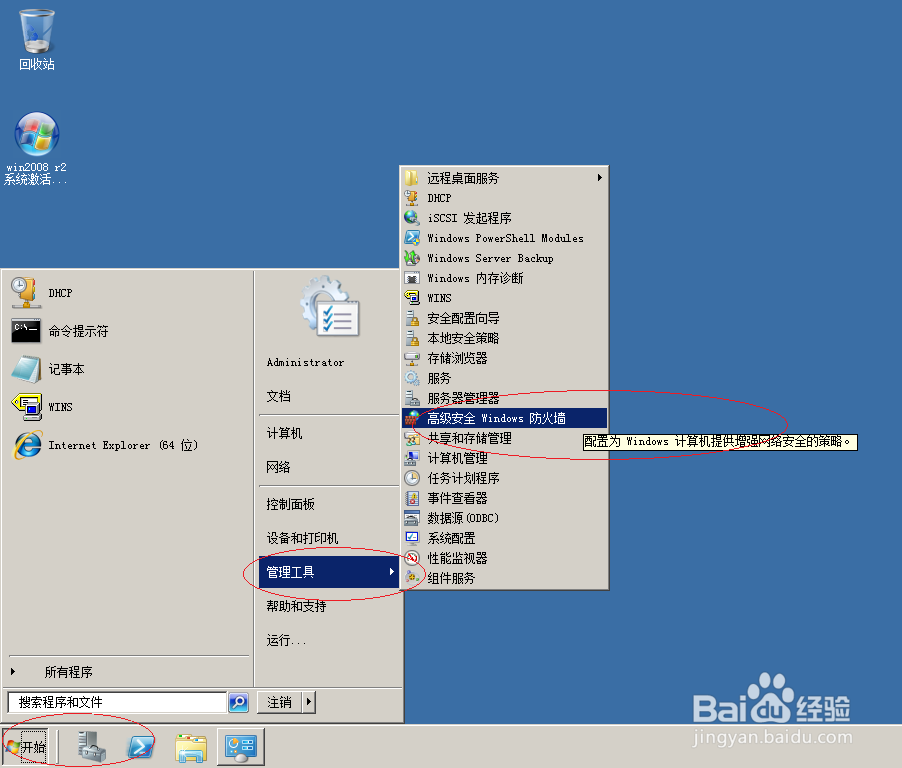Open the Recycle Bin (回收站) desktop icon
Viewport: 902px width, 768px height.
pyautogui.click(x=37, y=39)
